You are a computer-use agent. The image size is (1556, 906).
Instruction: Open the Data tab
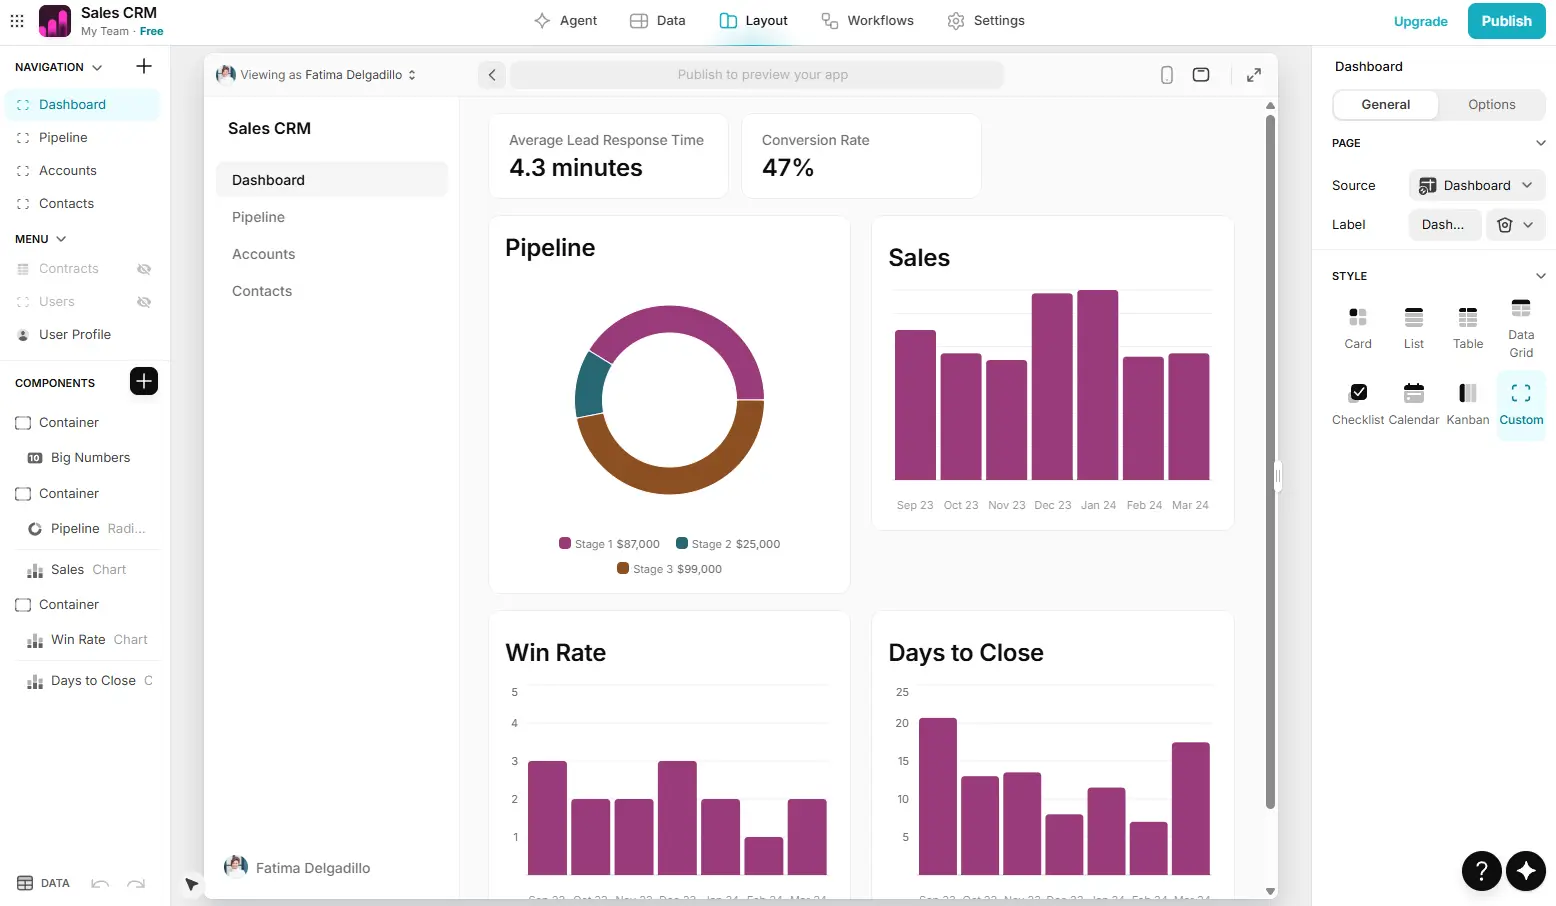pos(657,20)
